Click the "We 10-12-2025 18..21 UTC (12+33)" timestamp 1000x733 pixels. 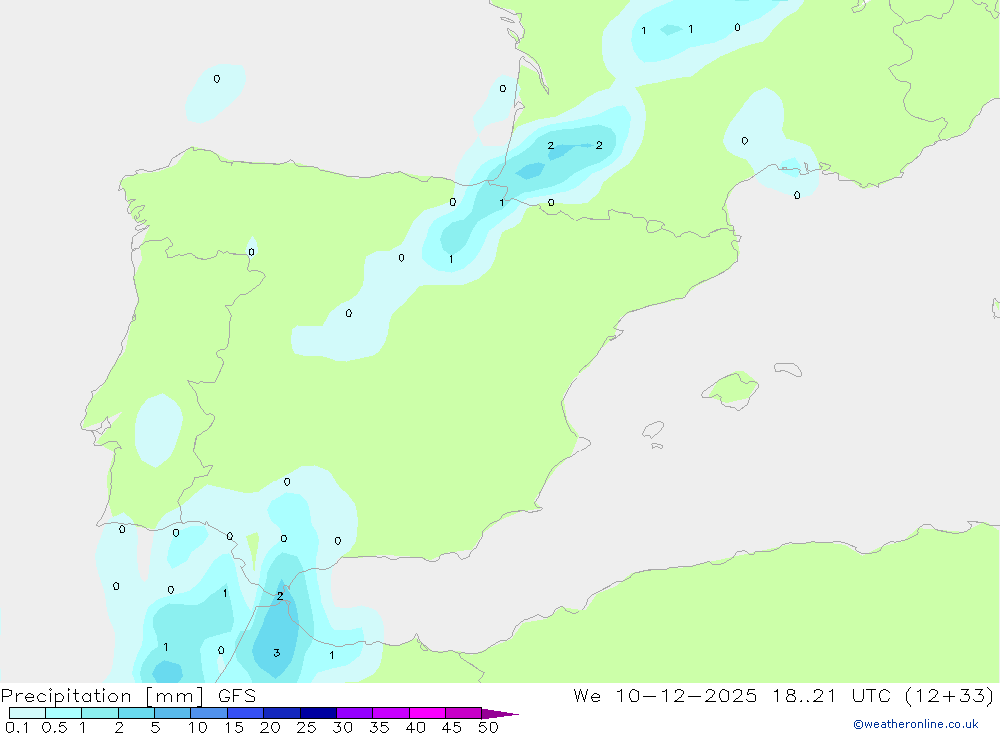(x=784, y=696)
